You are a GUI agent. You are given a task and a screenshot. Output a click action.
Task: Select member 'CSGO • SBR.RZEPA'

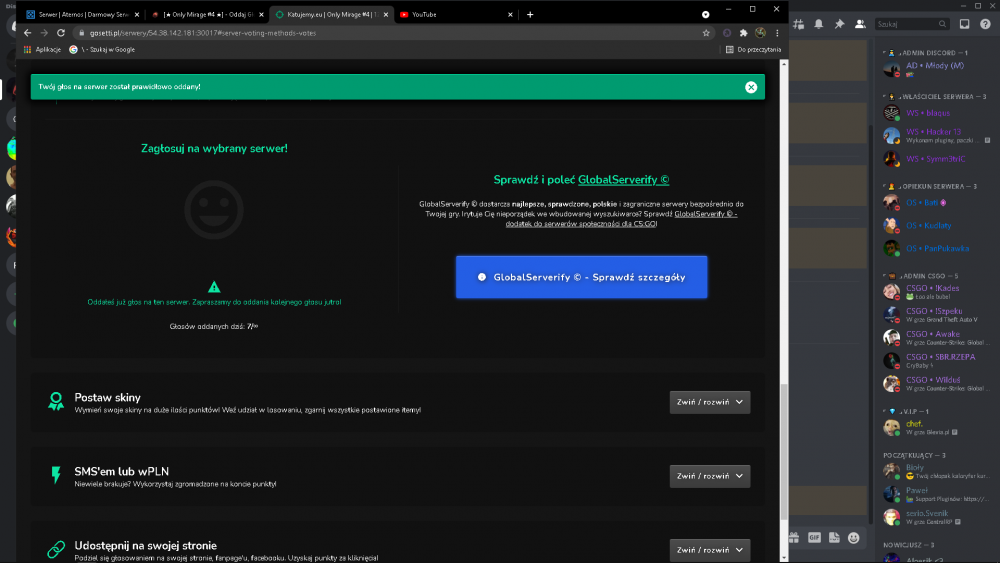click(x=936, y=360)
